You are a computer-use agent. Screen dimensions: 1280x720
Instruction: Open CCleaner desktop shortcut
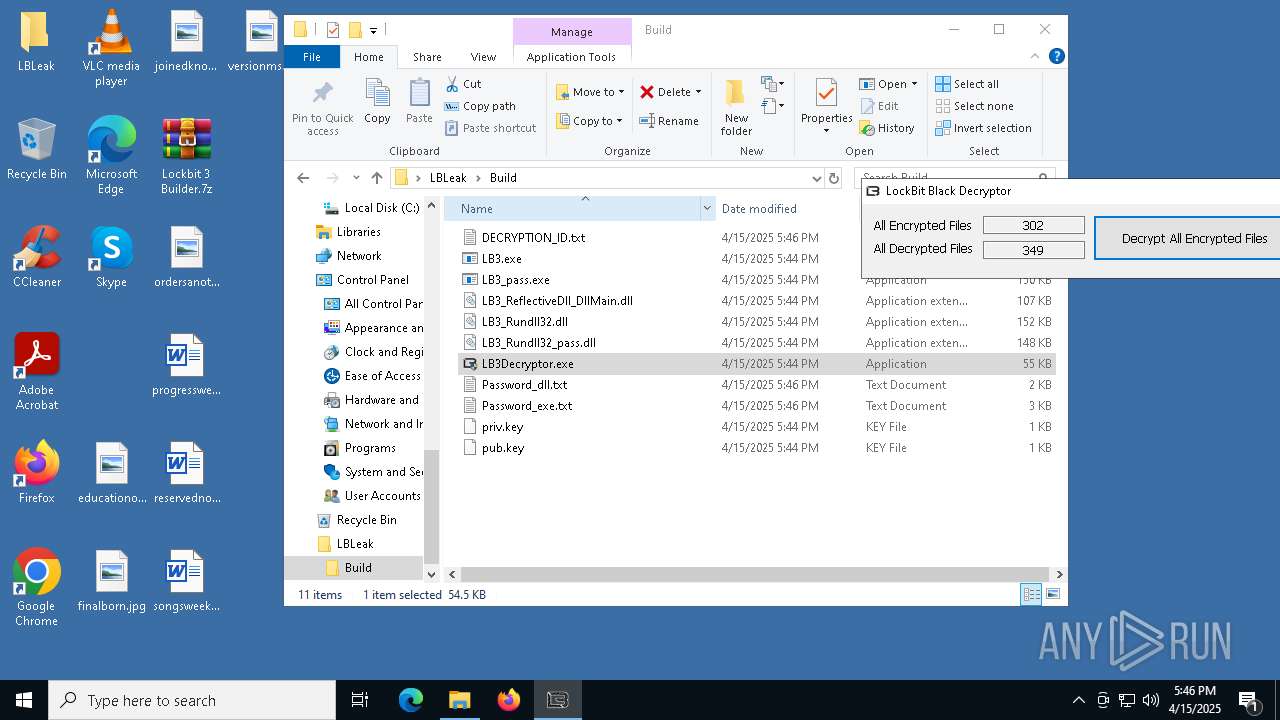(x=36, y=257)
